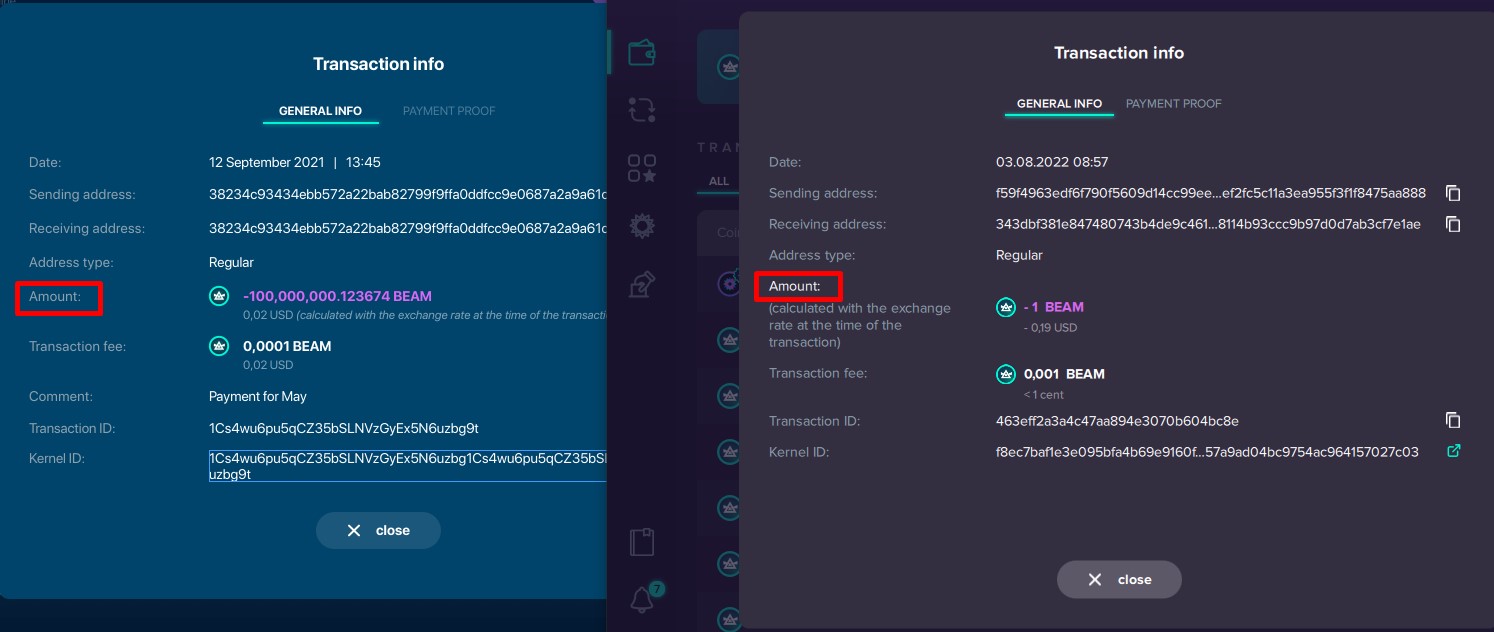Click the BEAM icon next to transaction fee
Screen dimensions: 1494x632
coord(1005,374)
